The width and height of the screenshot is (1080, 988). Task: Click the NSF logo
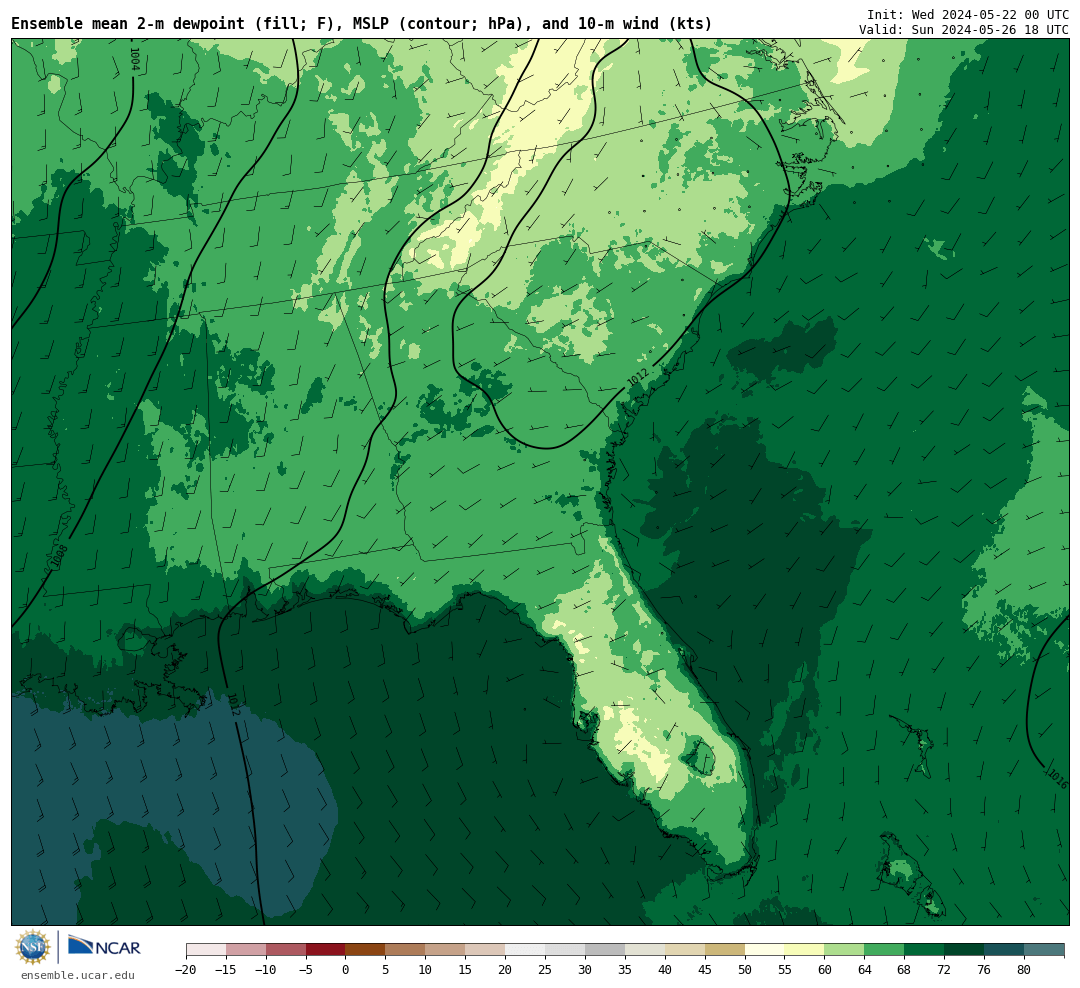[x=32, y=947]
